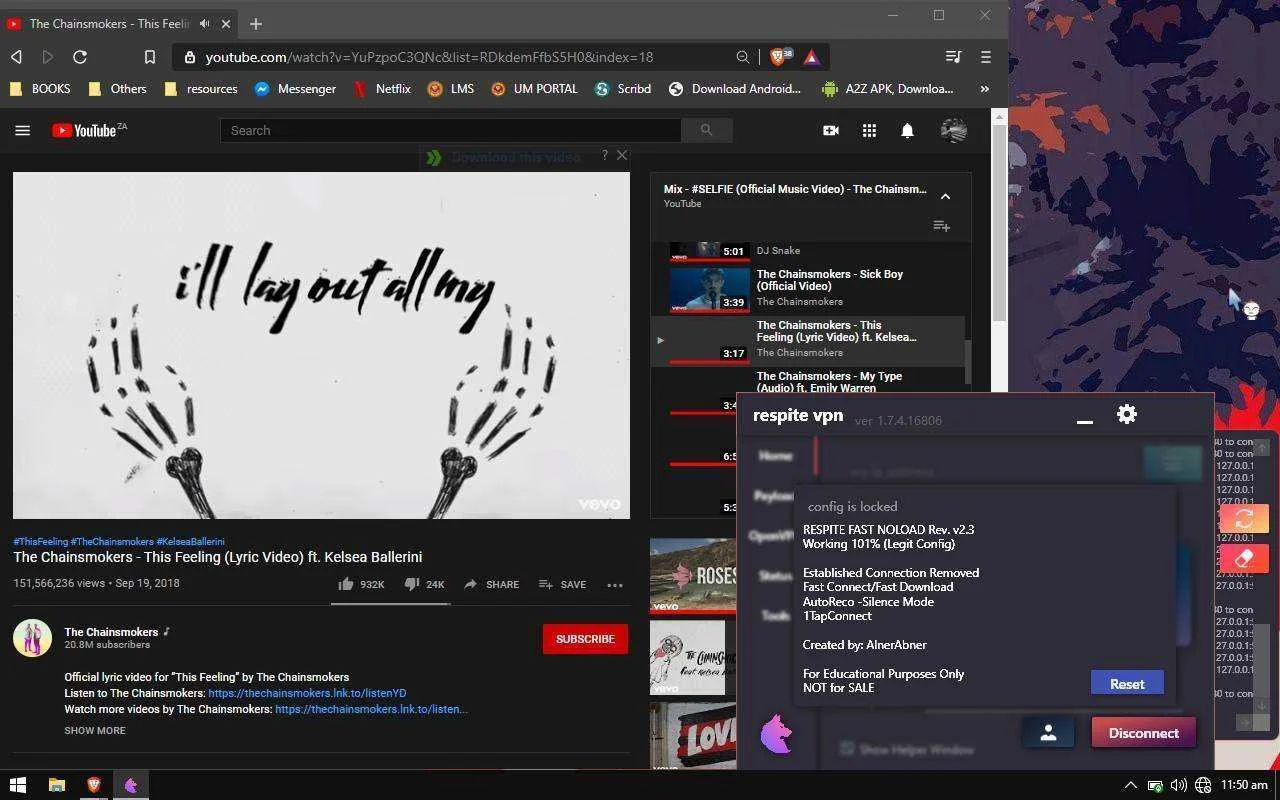
Task: Focus the YouTube search box
Action: click(x=450, y=130)
